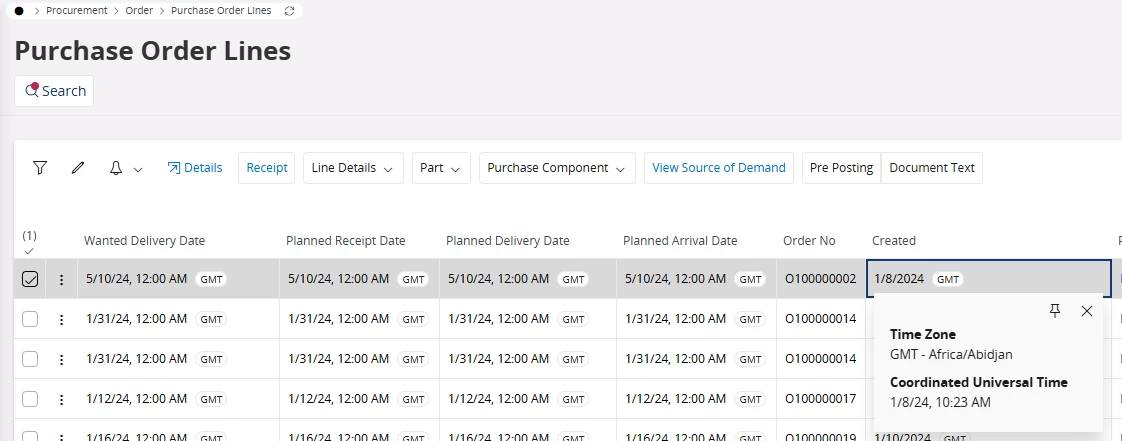1122x441 pixels.
Task: Open the Part dropdown menu
Action: click(441, 168)
